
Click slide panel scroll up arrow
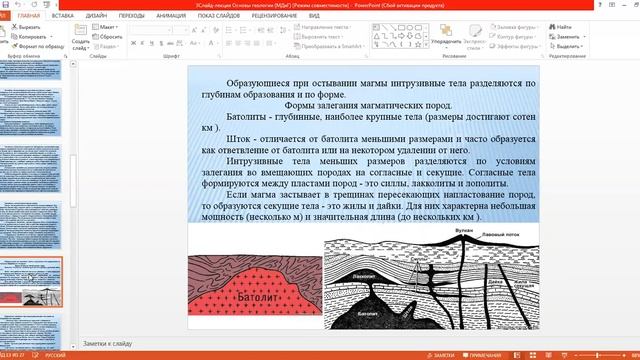(73, 64)
